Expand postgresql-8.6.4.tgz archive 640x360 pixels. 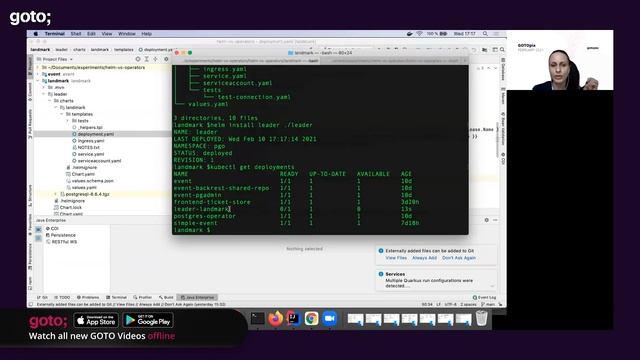click(56, 194)
